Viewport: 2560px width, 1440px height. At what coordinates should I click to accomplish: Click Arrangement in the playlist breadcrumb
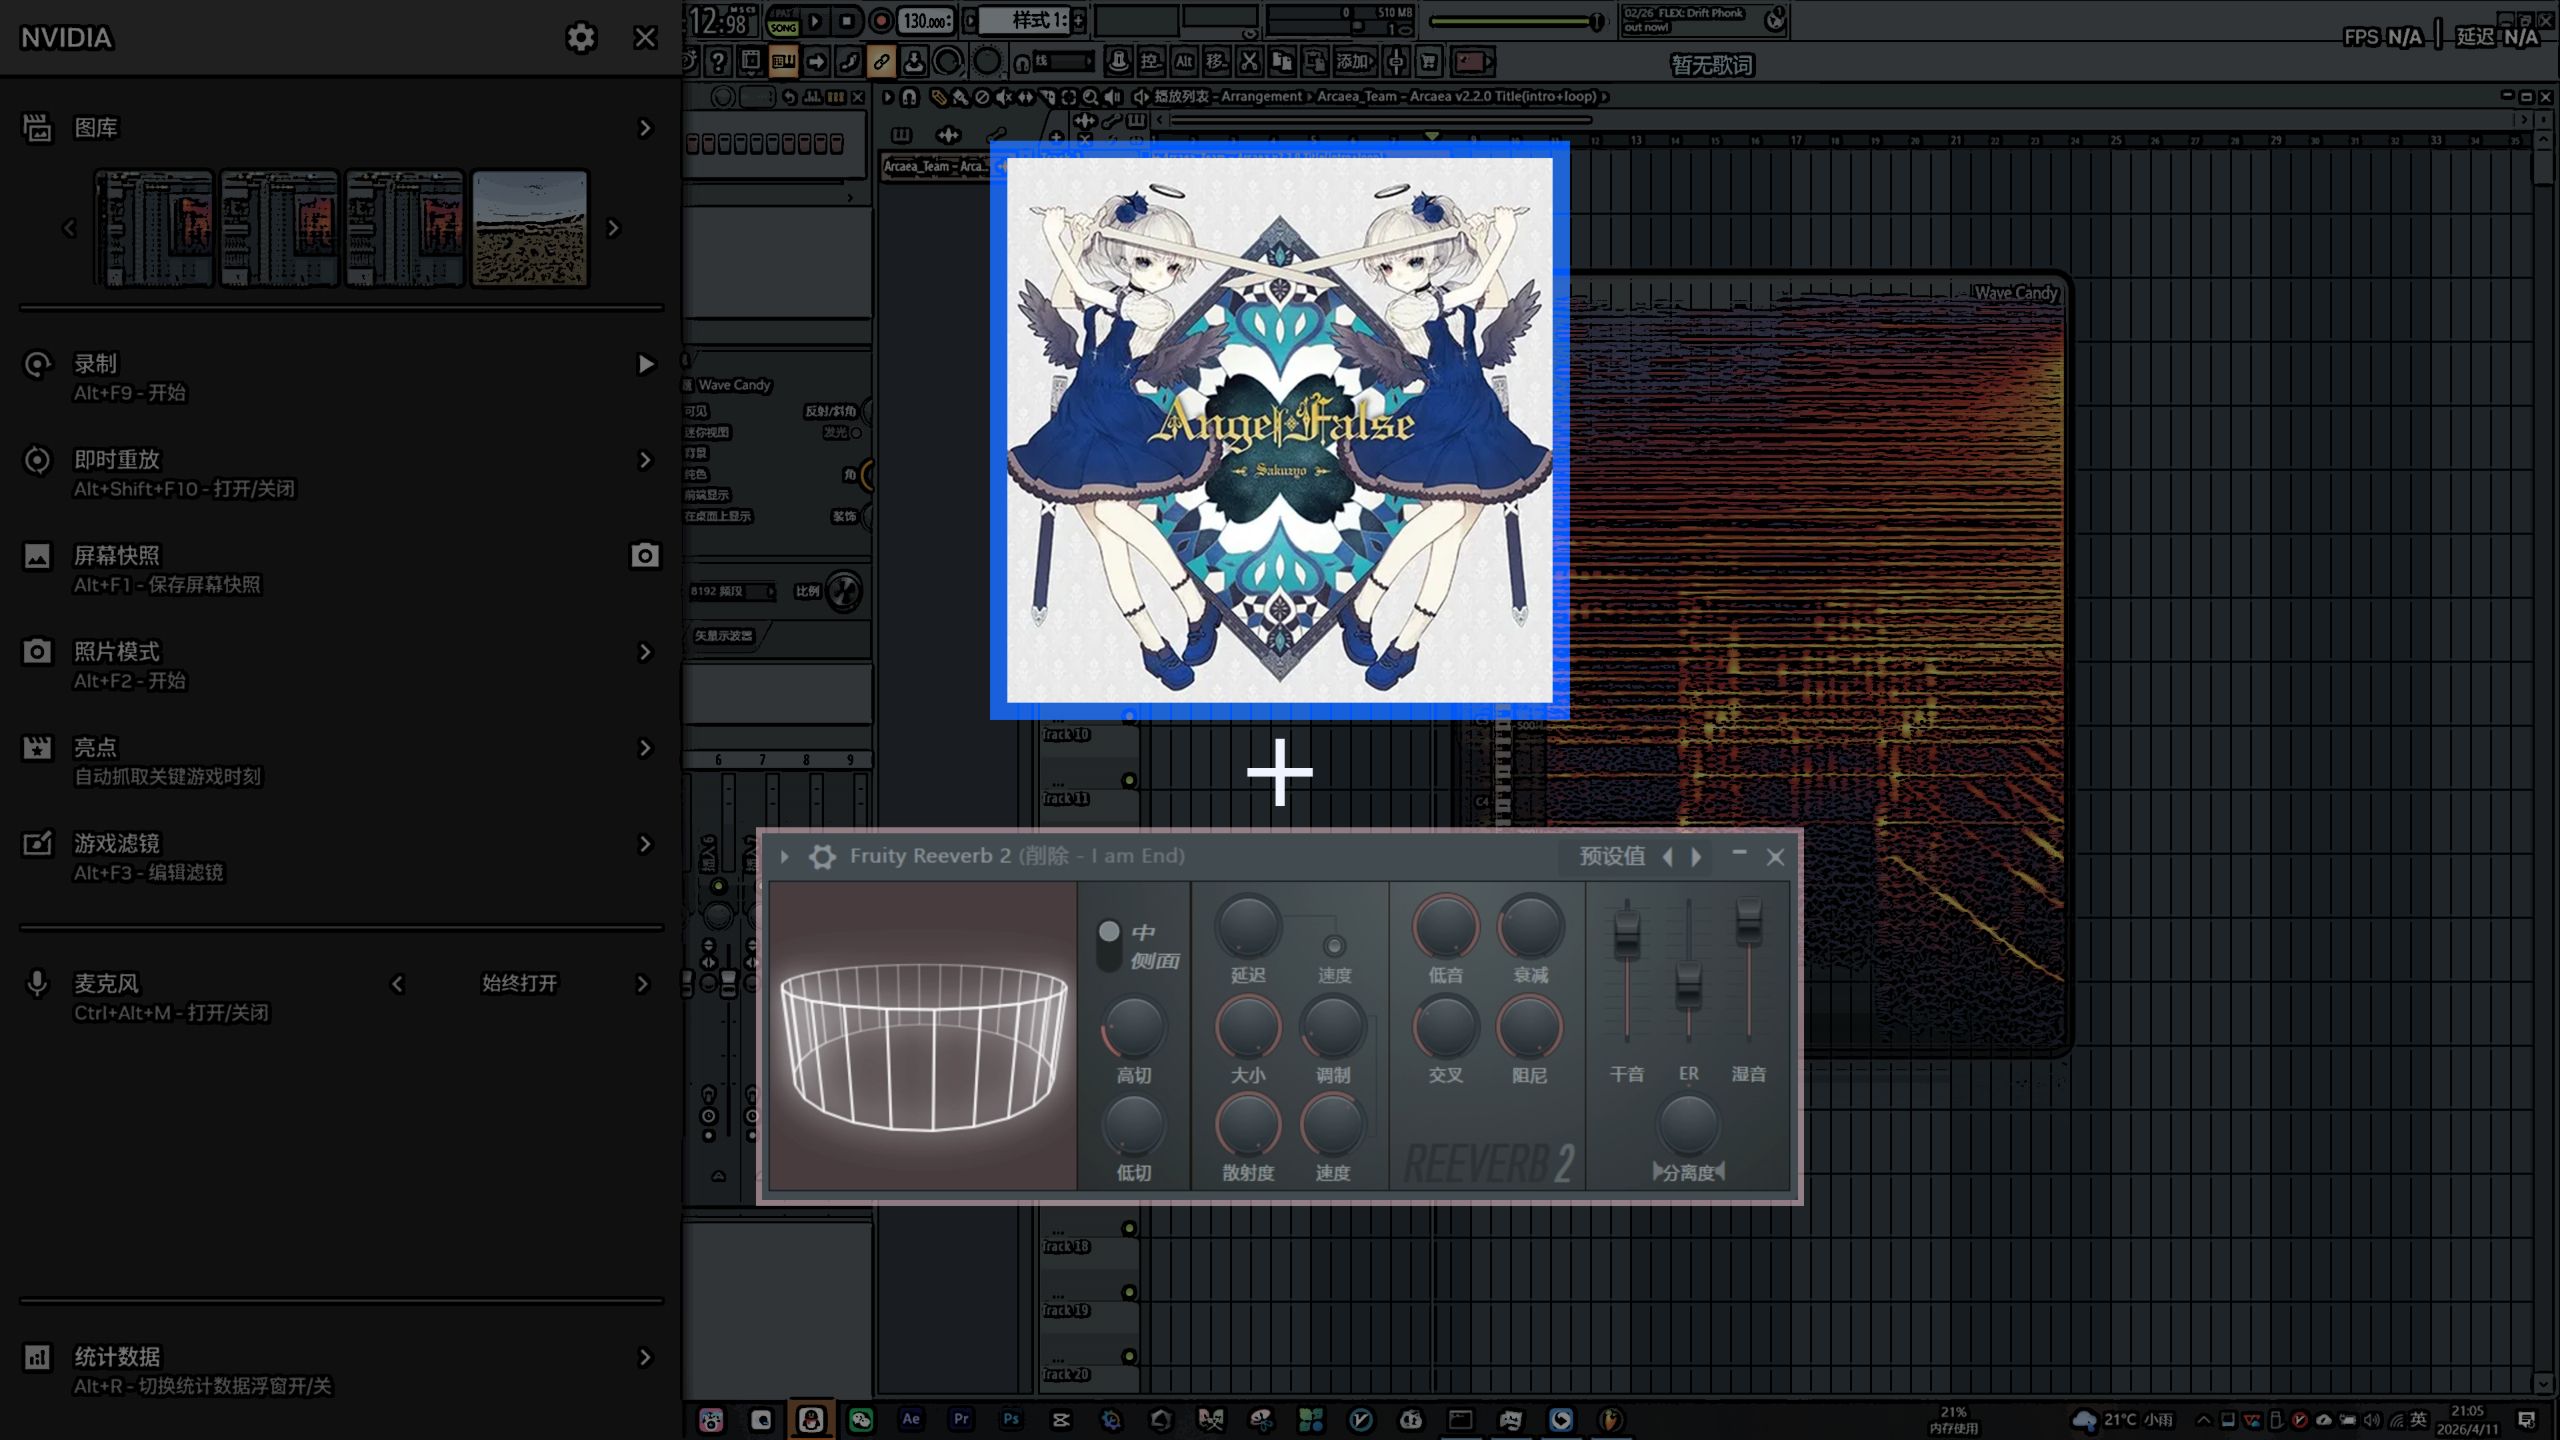[x=1262, y=97]
